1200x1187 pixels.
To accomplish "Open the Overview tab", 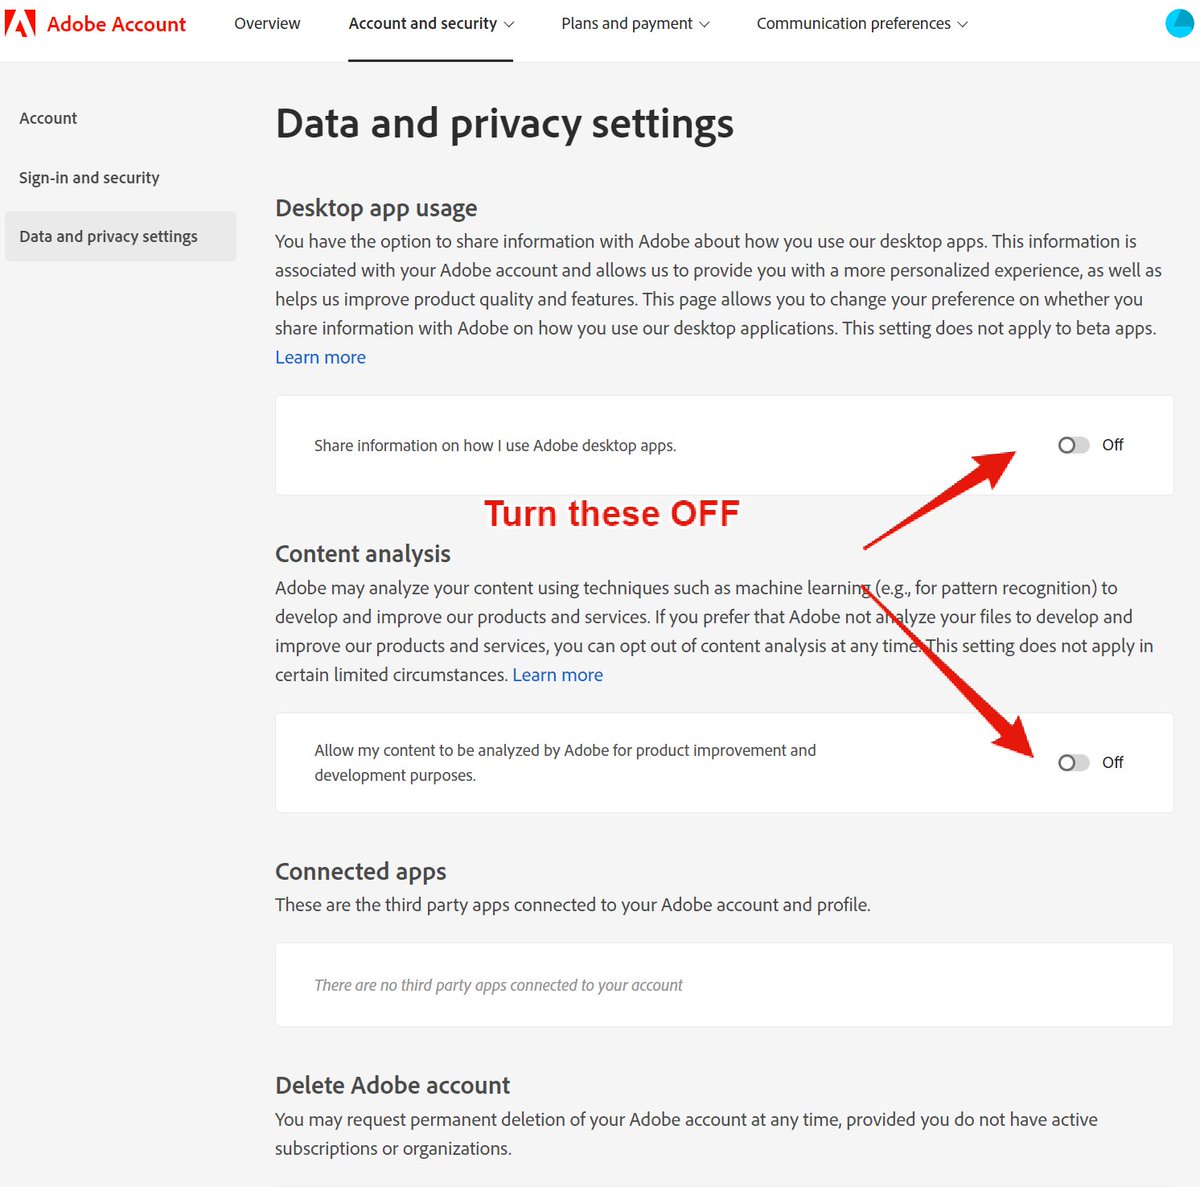I will [x=267, y=23].
